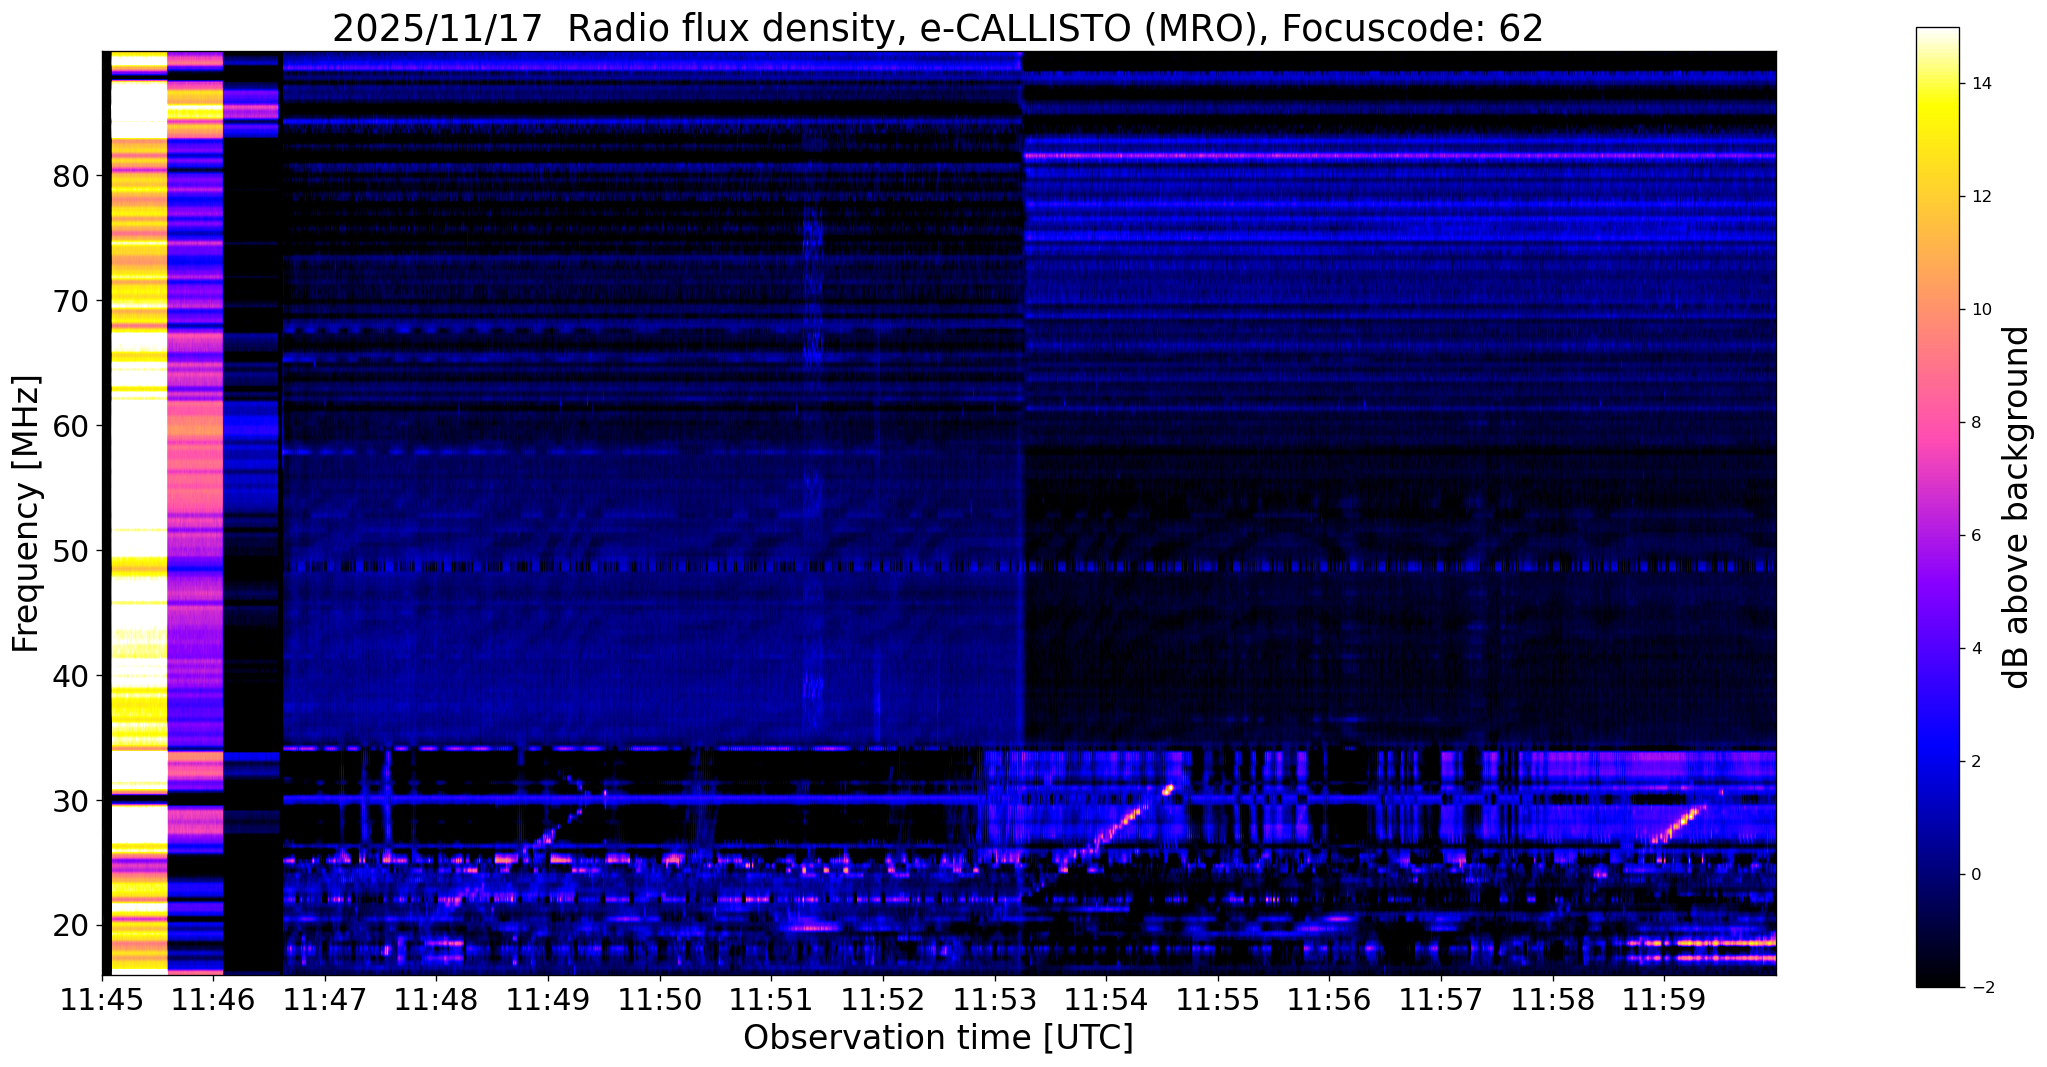The width and height of the screenshot is (2047, 1067).
Task: Click the 11:55 time tick label
Action: 1217,1000
